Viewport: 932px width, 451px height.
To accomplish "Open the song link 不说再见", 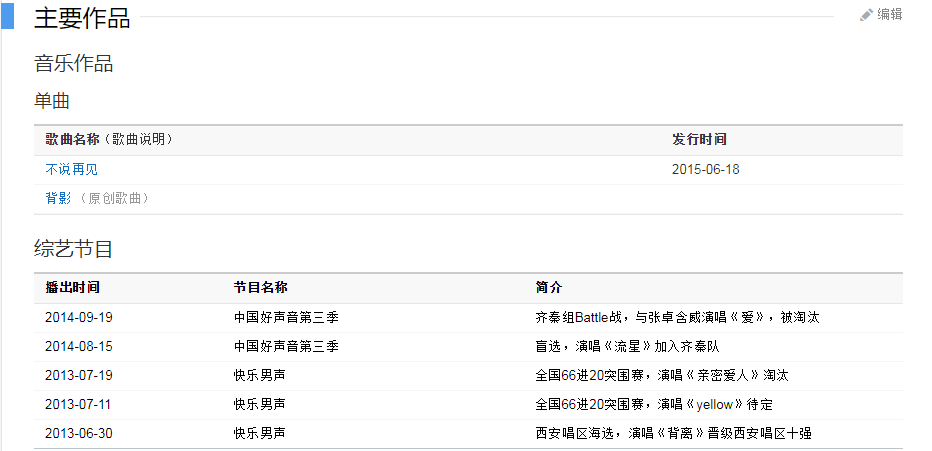I will click(x=72, y=170).
